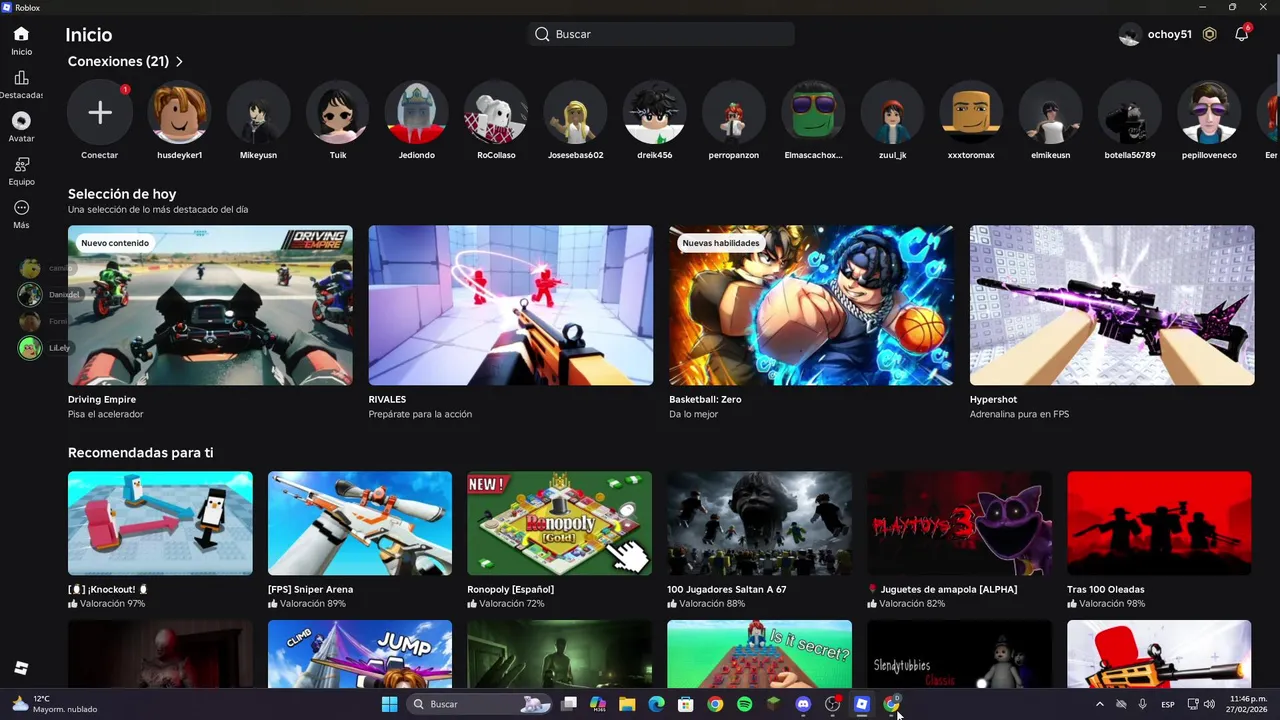Open Discord from the taskbar
This screenshot has width=1280, height=720.
coord(803,704)
